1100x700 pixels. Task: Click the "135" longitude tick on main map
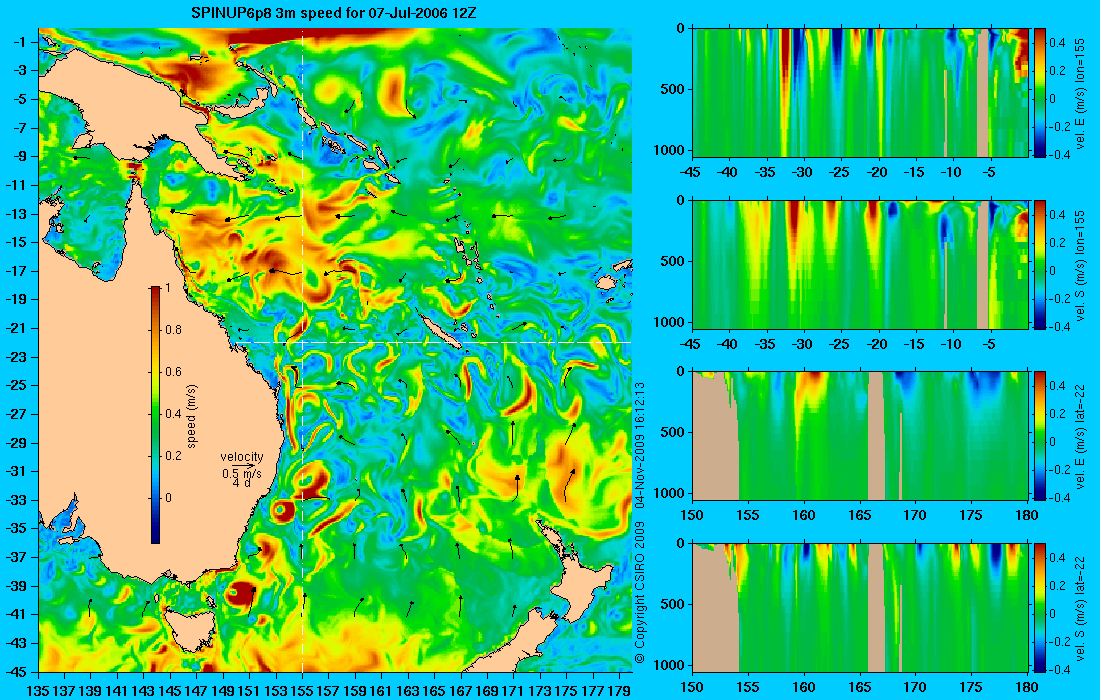38,691
